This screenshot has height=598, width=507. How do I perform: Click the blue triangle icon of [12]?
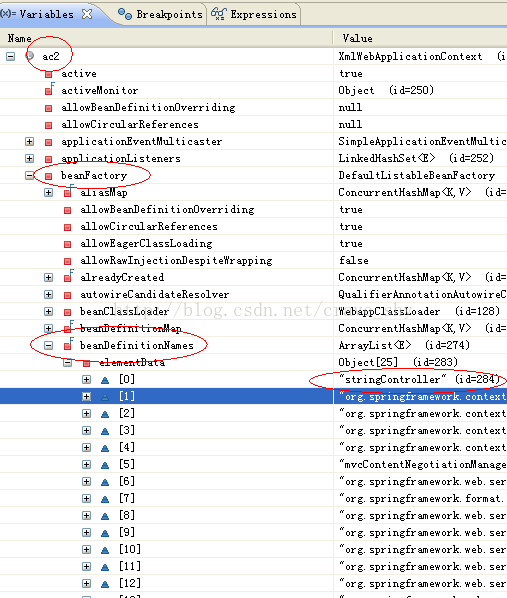tap(105, 584)
